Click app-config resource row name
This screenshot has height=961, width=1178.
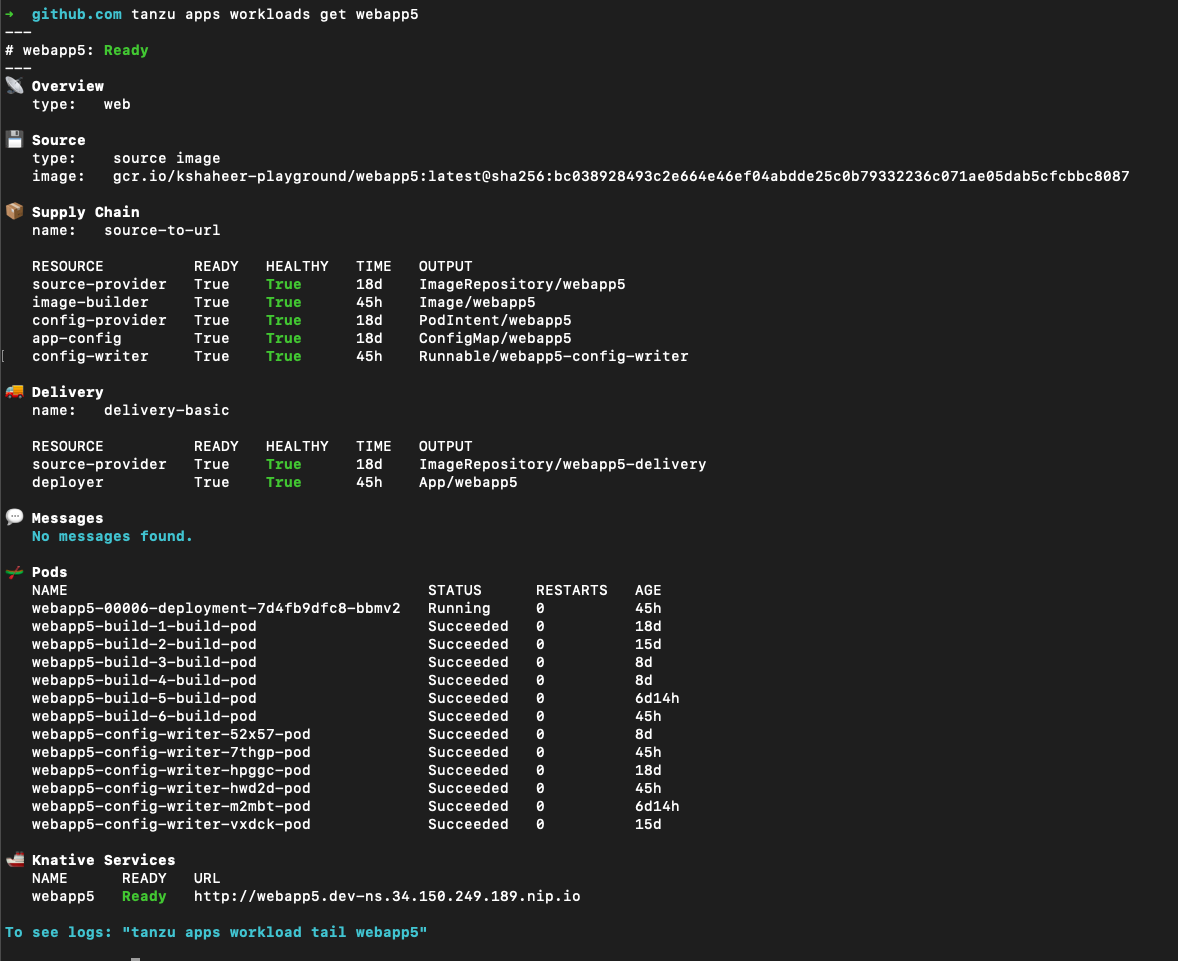click(x=77, y=339)
